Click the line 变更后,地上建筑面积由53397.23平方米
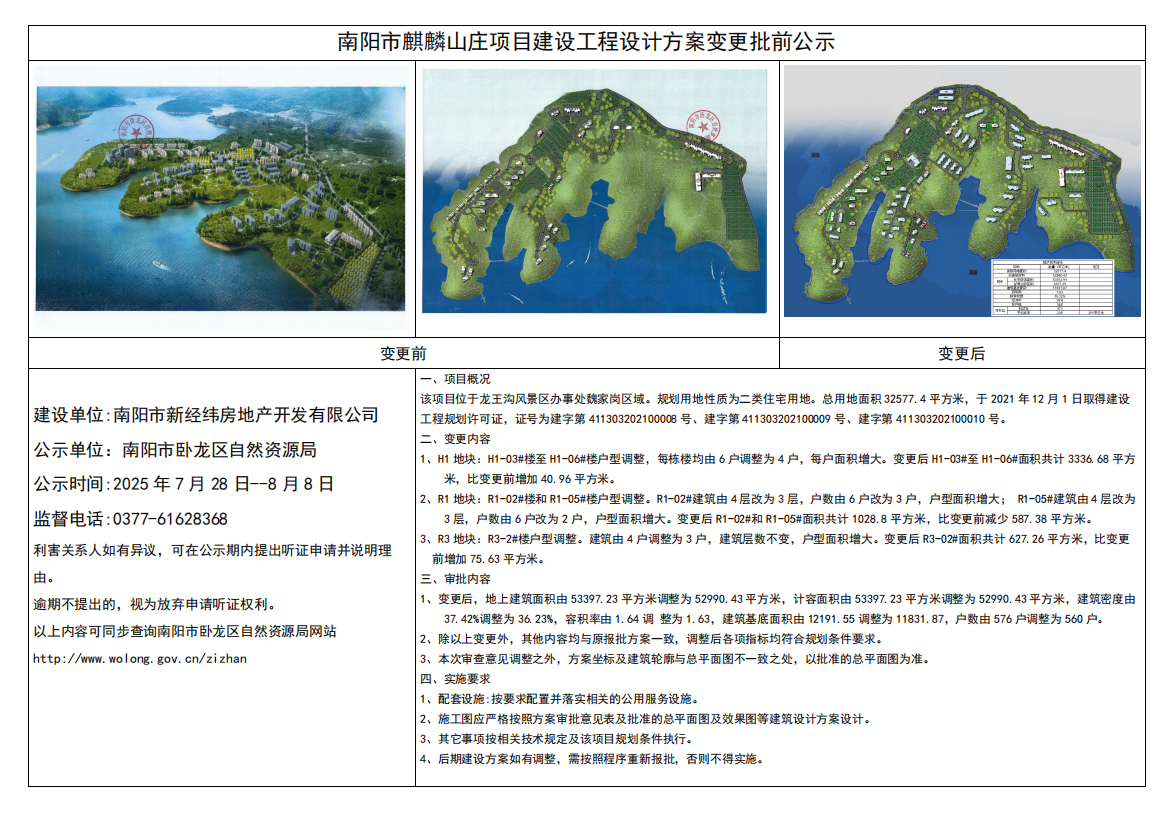Screen dimensions: 1174x827 (778, 599)
